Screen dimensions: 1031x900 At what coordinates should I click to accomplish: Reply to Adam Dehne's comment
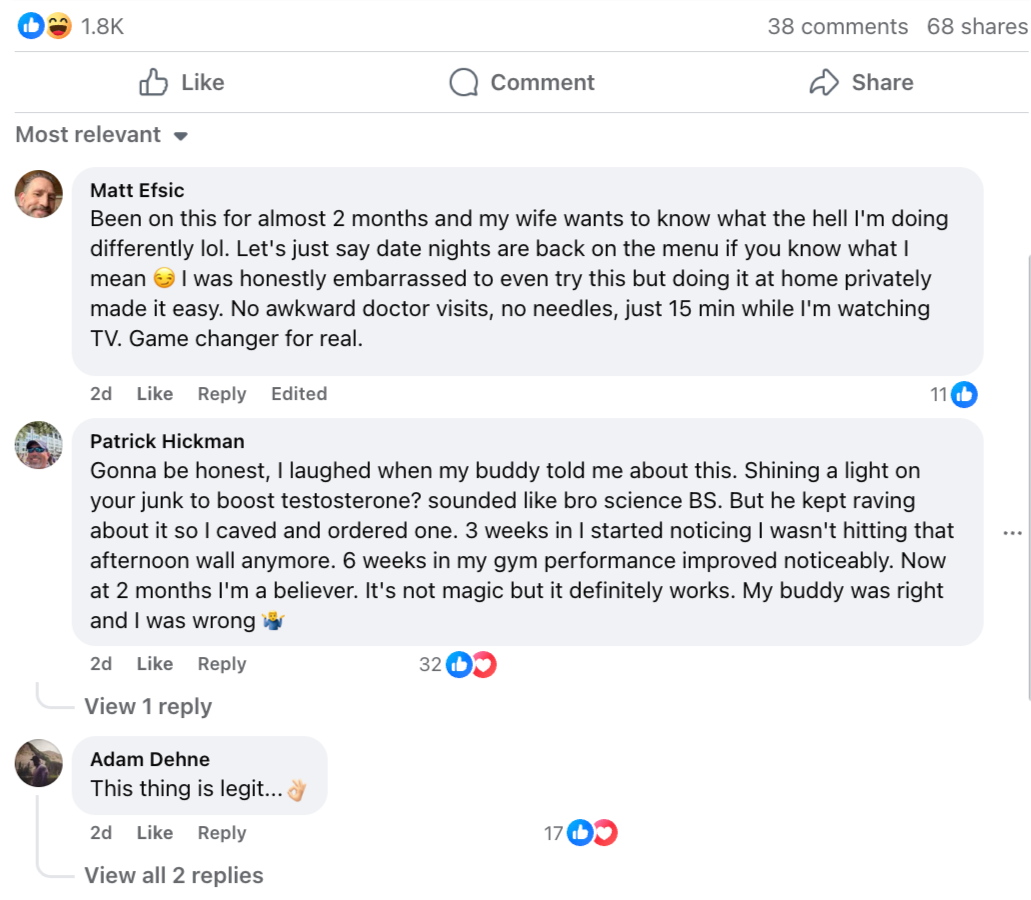222,833
